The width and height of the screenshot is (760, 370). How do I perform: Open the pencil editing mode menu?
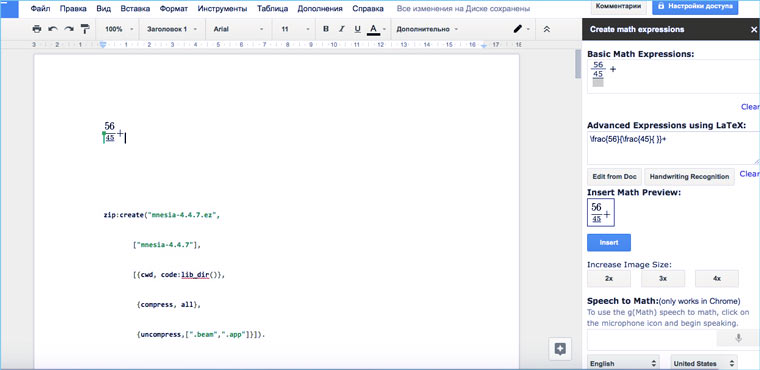(522, 29)
